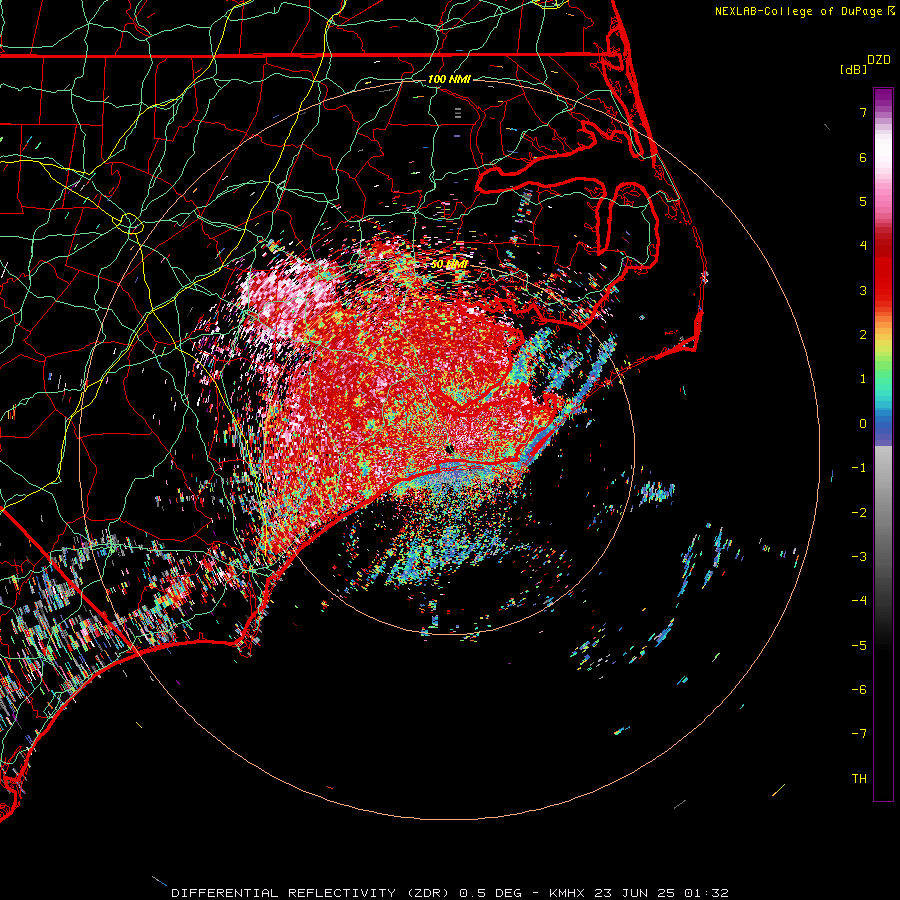This screenshot has height=900, width=900.
Task: Select the 100 NMI range ring label
Action: (x=449, y=79)
